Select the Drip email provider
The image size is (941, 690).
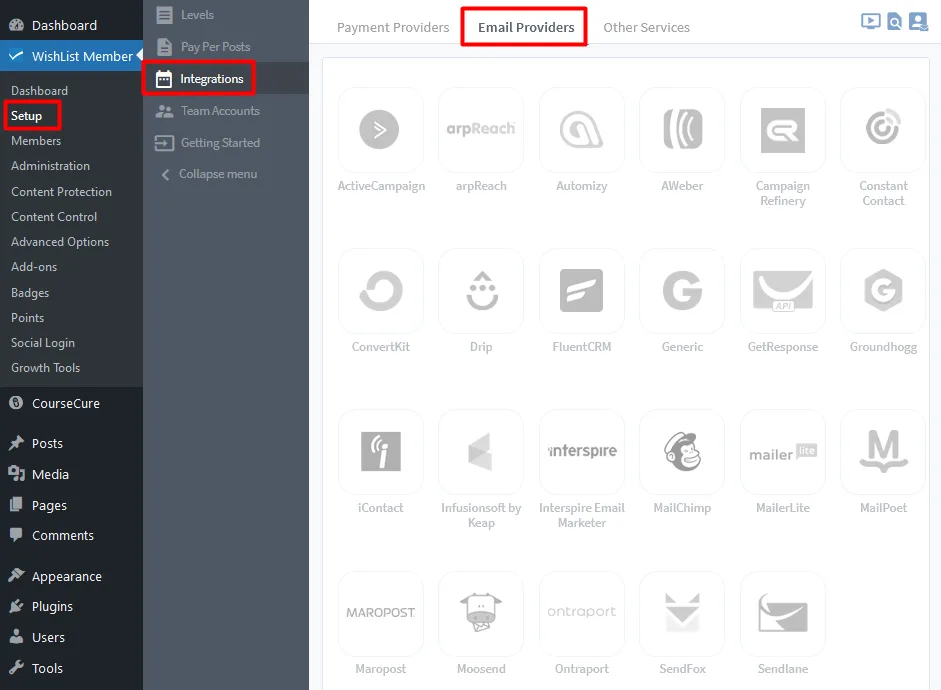(481, 291)
